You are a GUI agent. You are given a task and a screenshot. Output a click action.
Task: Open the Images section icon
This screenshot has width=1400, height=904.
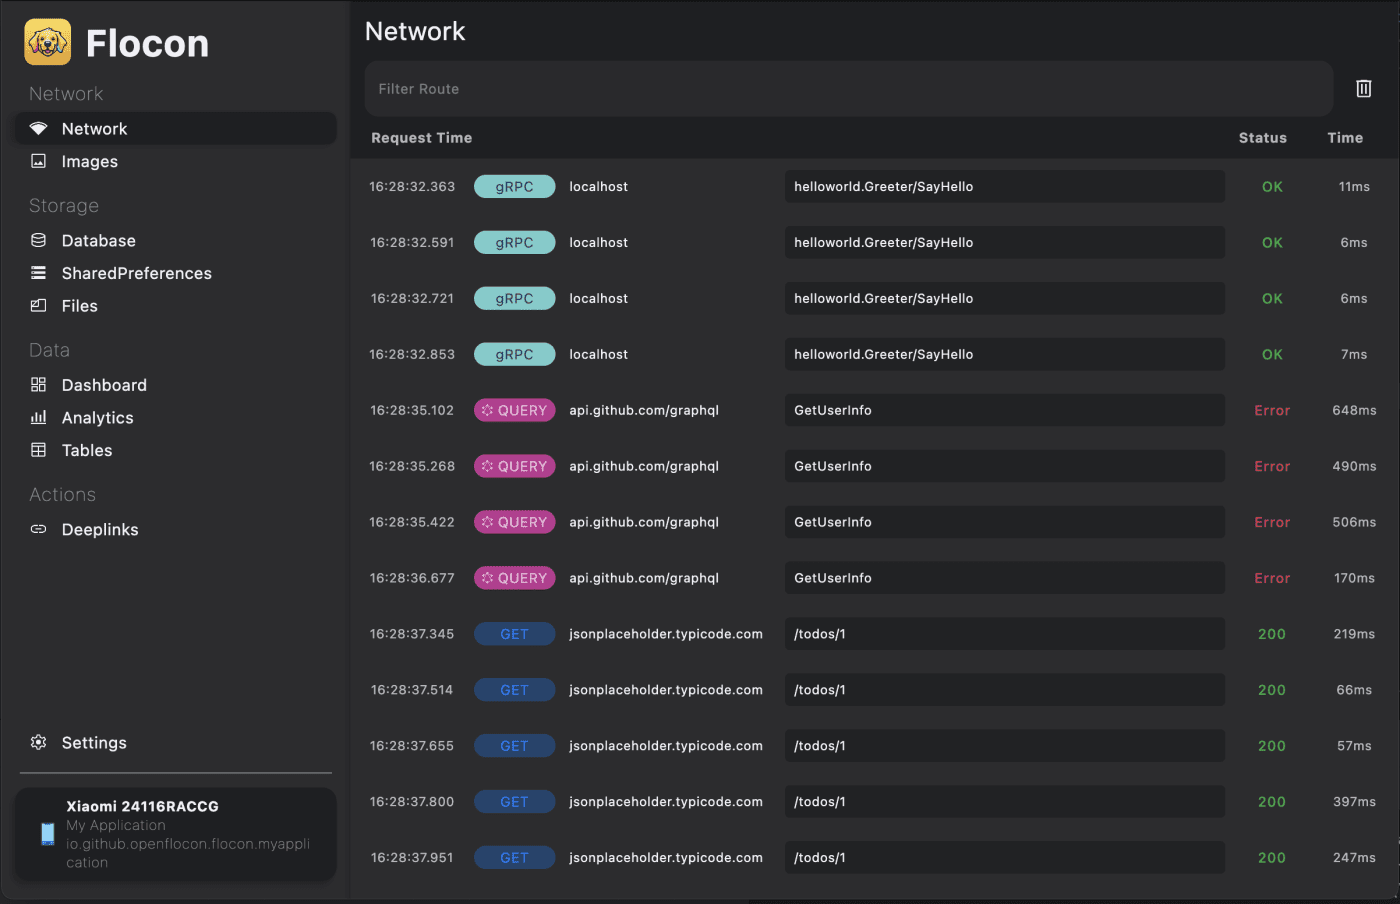39,161
